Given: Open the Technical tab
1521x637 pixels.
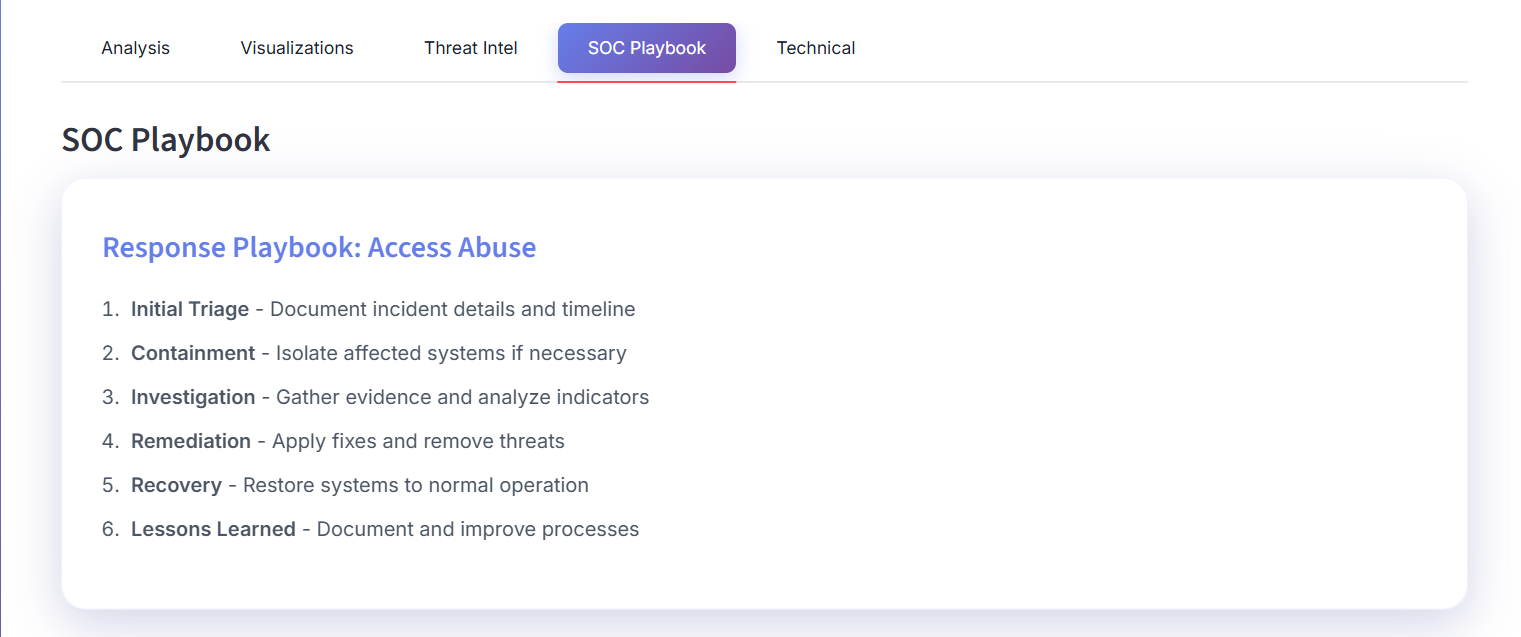Looking at the screenshot, I should (x=815, y=47).
